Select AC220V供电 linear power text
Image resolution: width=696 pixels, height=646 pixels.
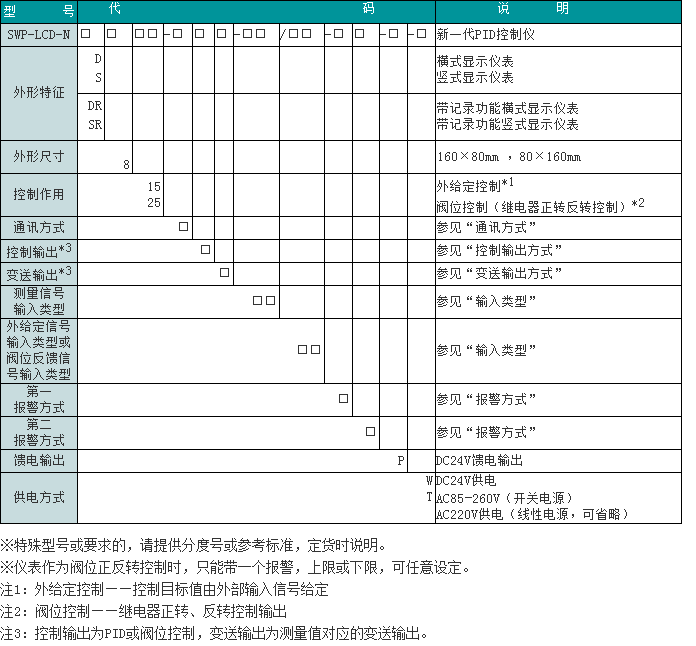(x=533, y=514)
